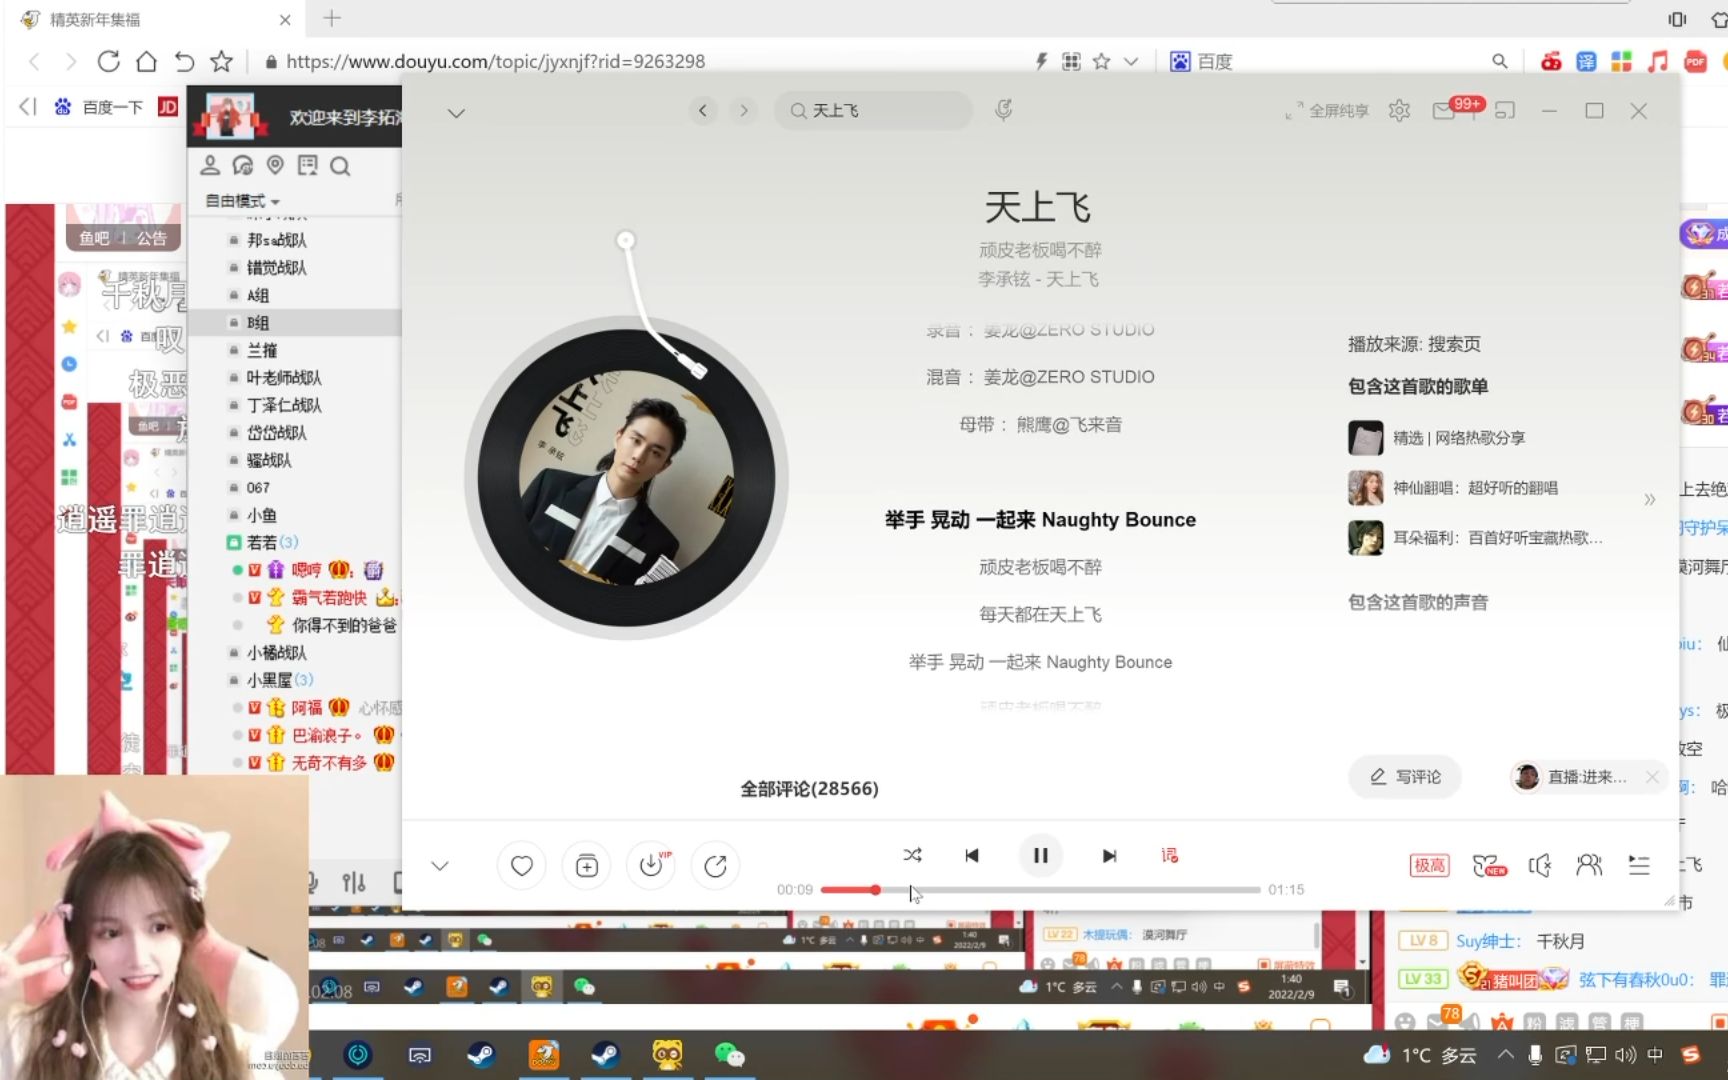This screenshot has width=1728, height=1080.
Task: Open the play queue list
Action: [x=1639, y=865]
